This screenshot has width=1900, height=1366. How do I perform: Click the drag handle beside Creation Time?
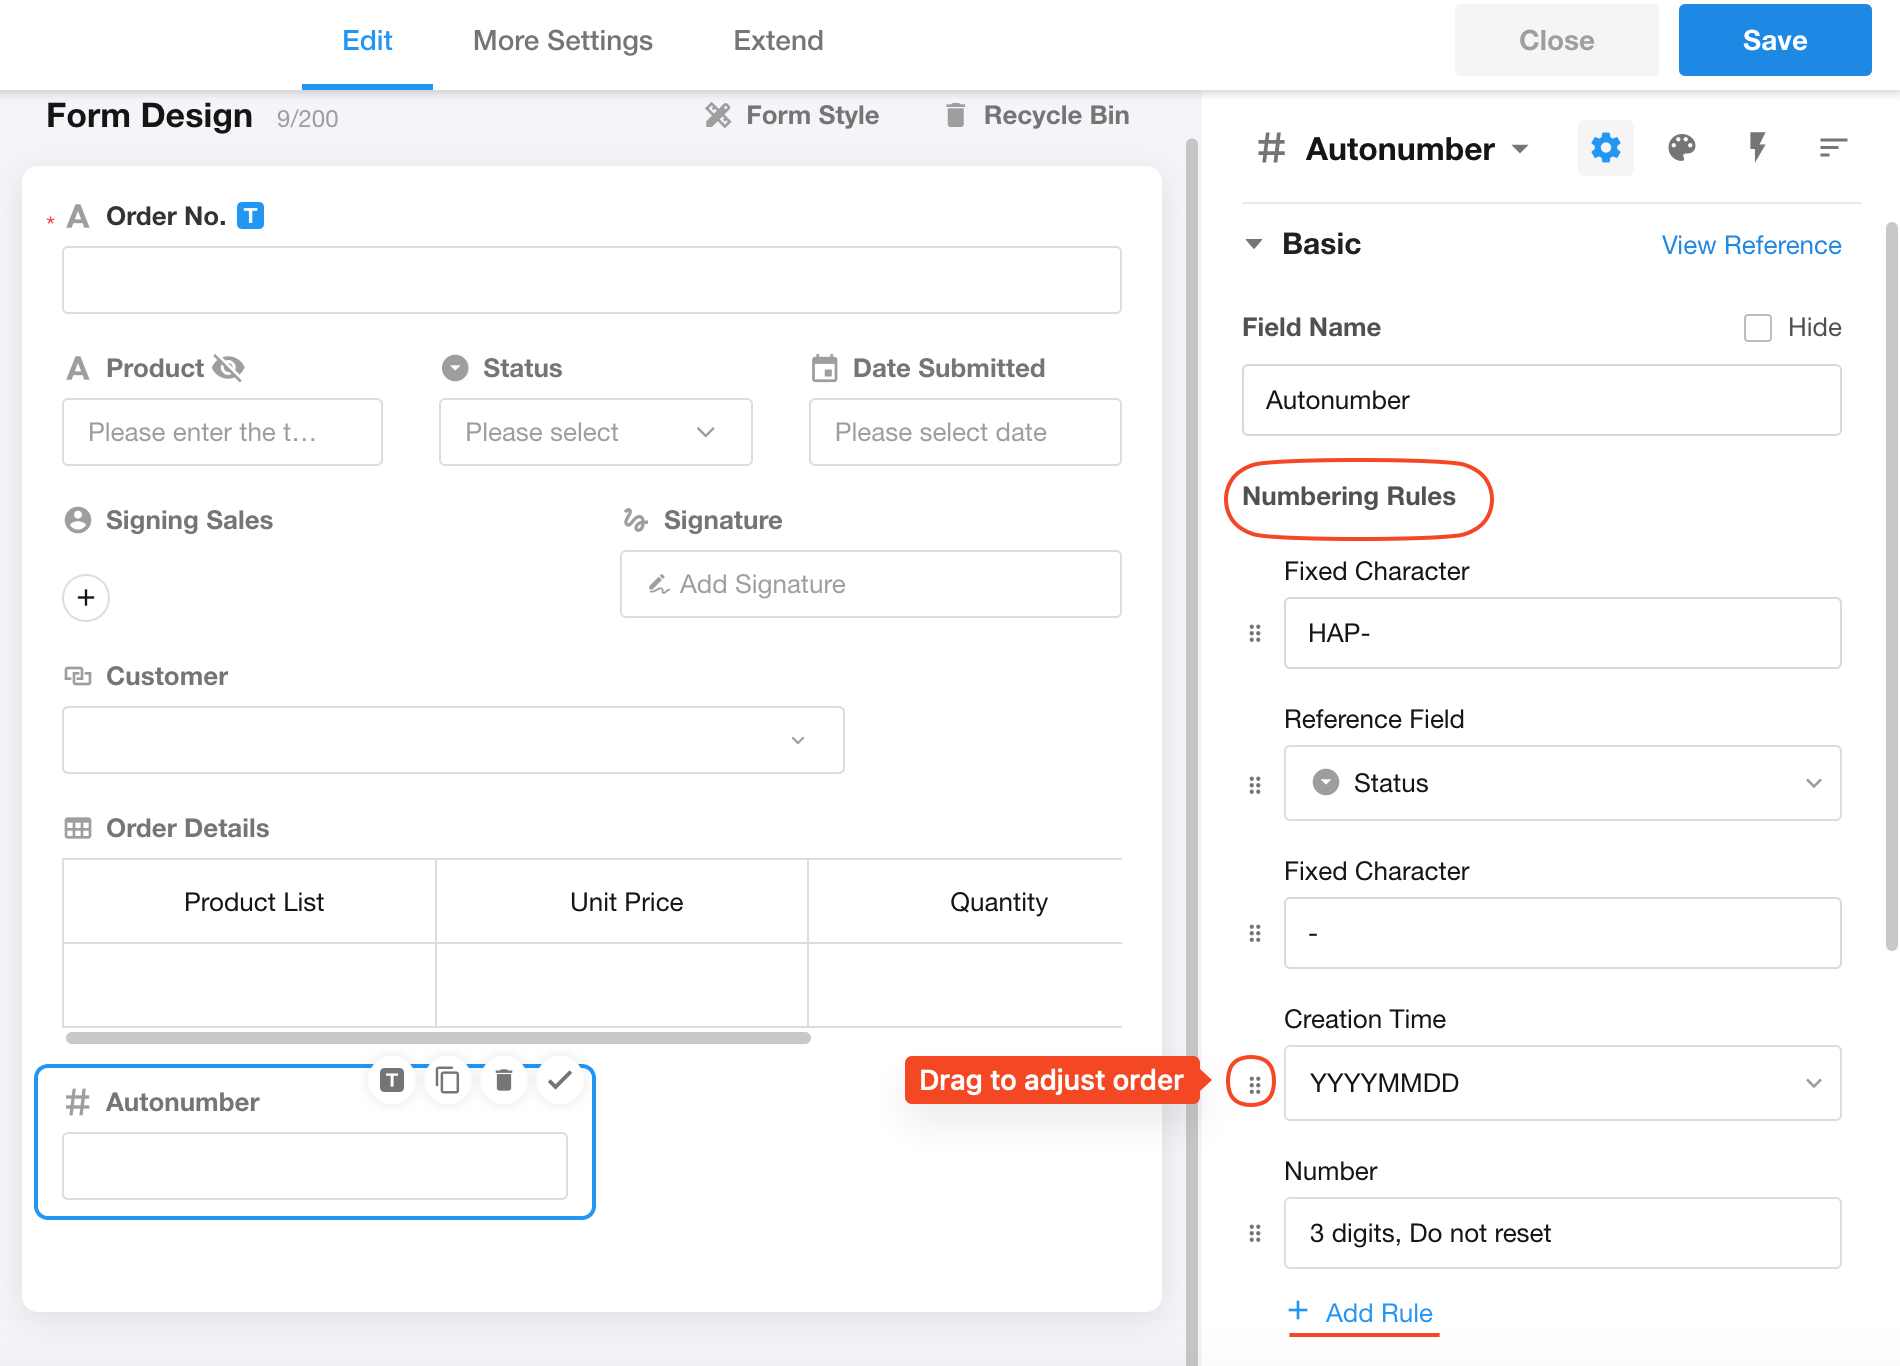1254,1083
